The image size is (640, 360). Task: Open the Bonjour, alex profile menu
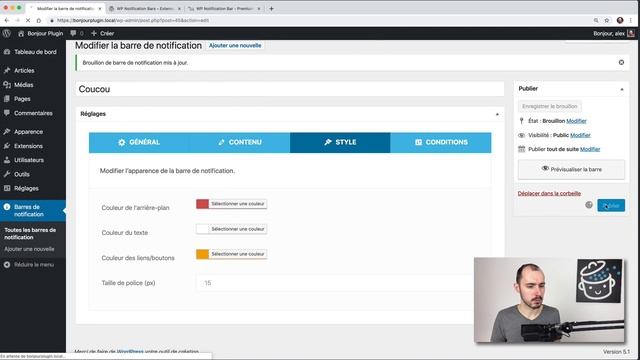click(x=613, y=33)
